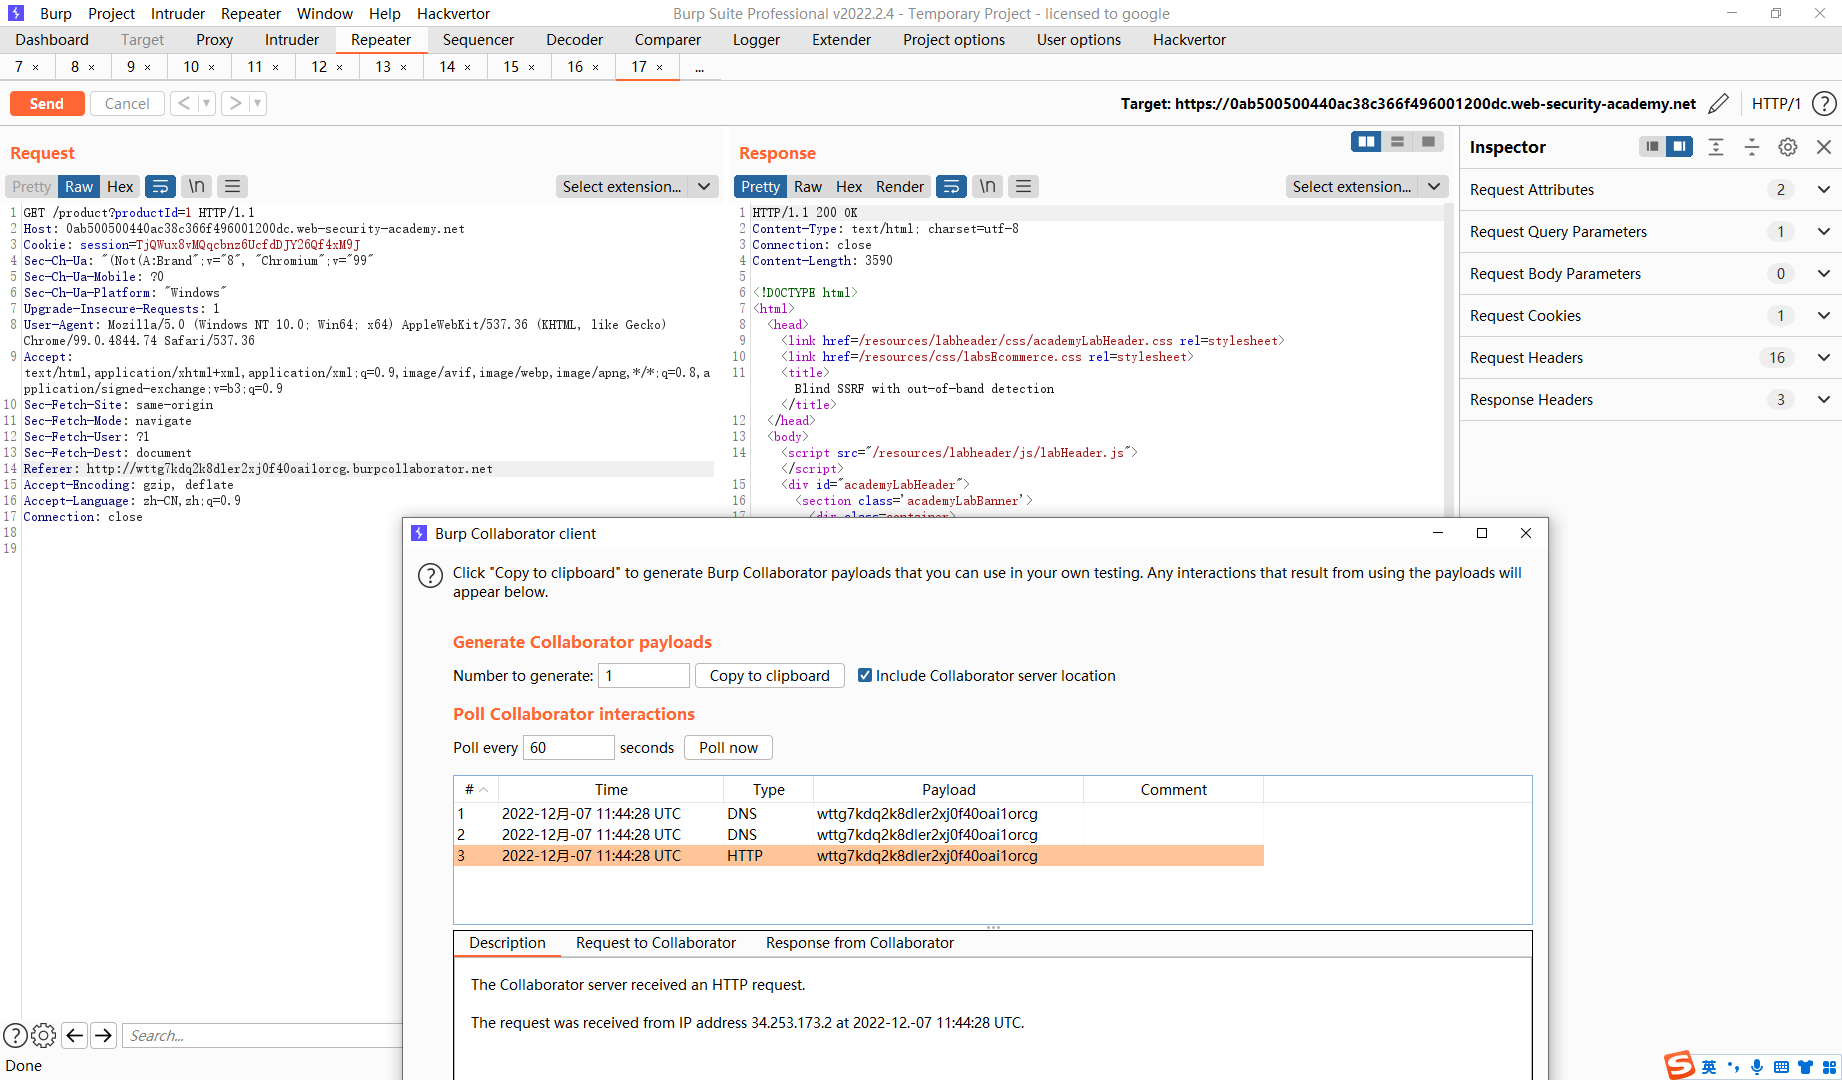Dock Inspector right layout icon
1842x1080 pixels.
(1679, 147)
